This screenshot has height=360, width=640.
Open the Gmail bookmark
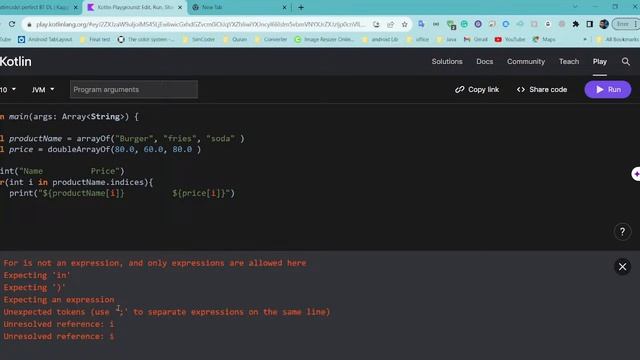[x=476, y=39]
